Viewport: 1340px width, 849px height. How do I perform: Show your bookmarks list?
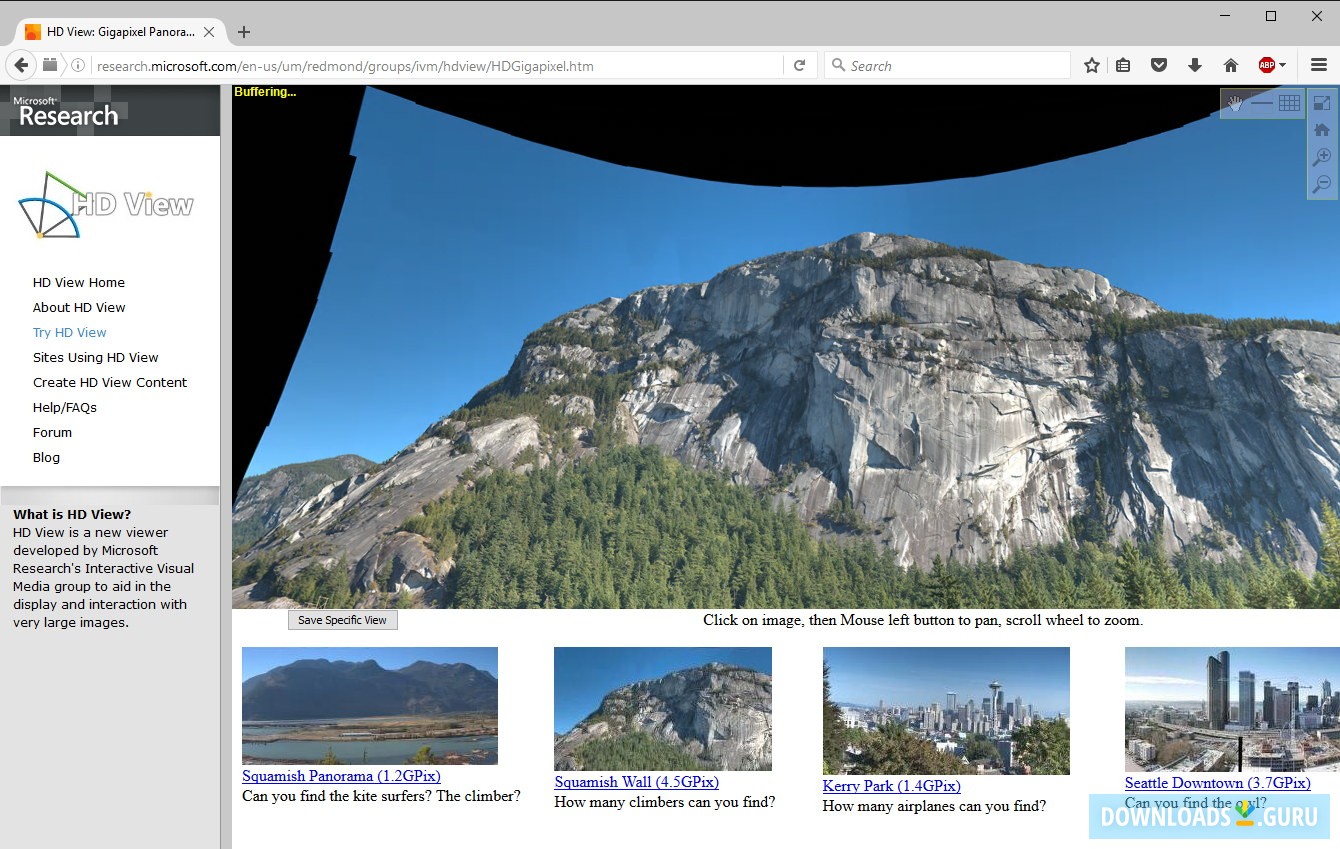(x=1123, y=66)
